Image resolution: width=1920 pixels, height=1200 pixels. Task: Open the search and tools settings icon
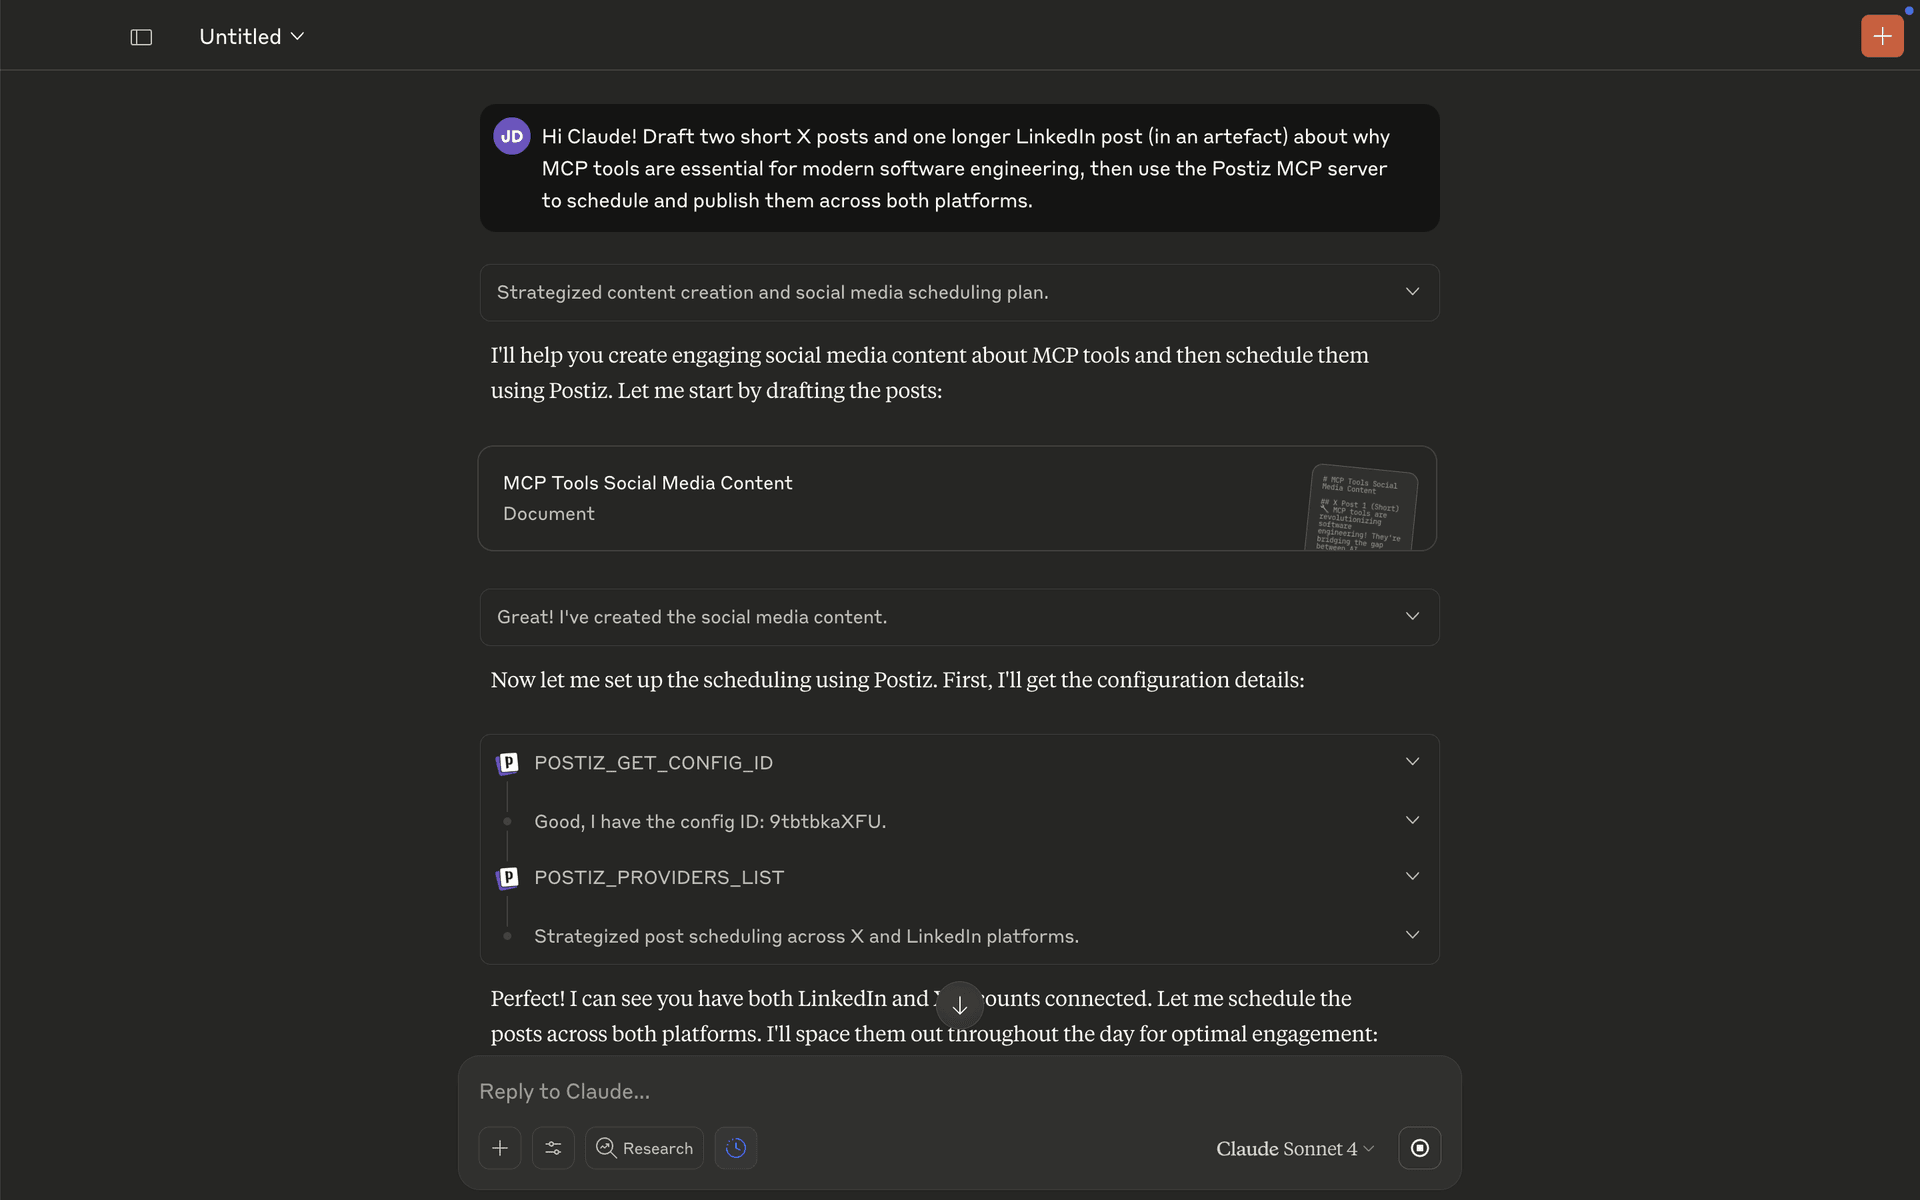(553, 1148)
